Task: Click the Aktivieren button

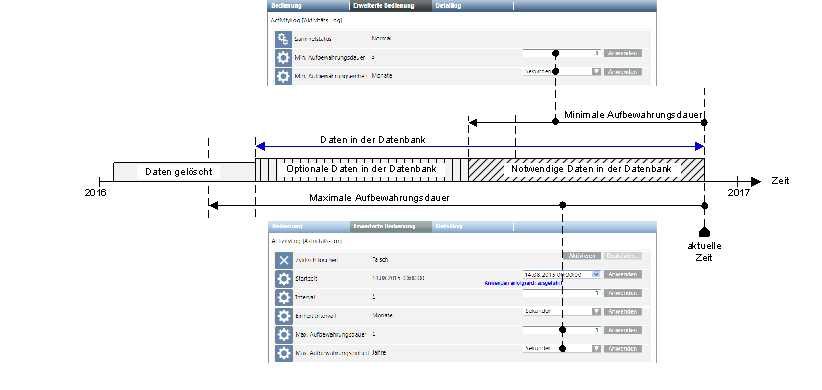Action: click(x=581, y=256)
